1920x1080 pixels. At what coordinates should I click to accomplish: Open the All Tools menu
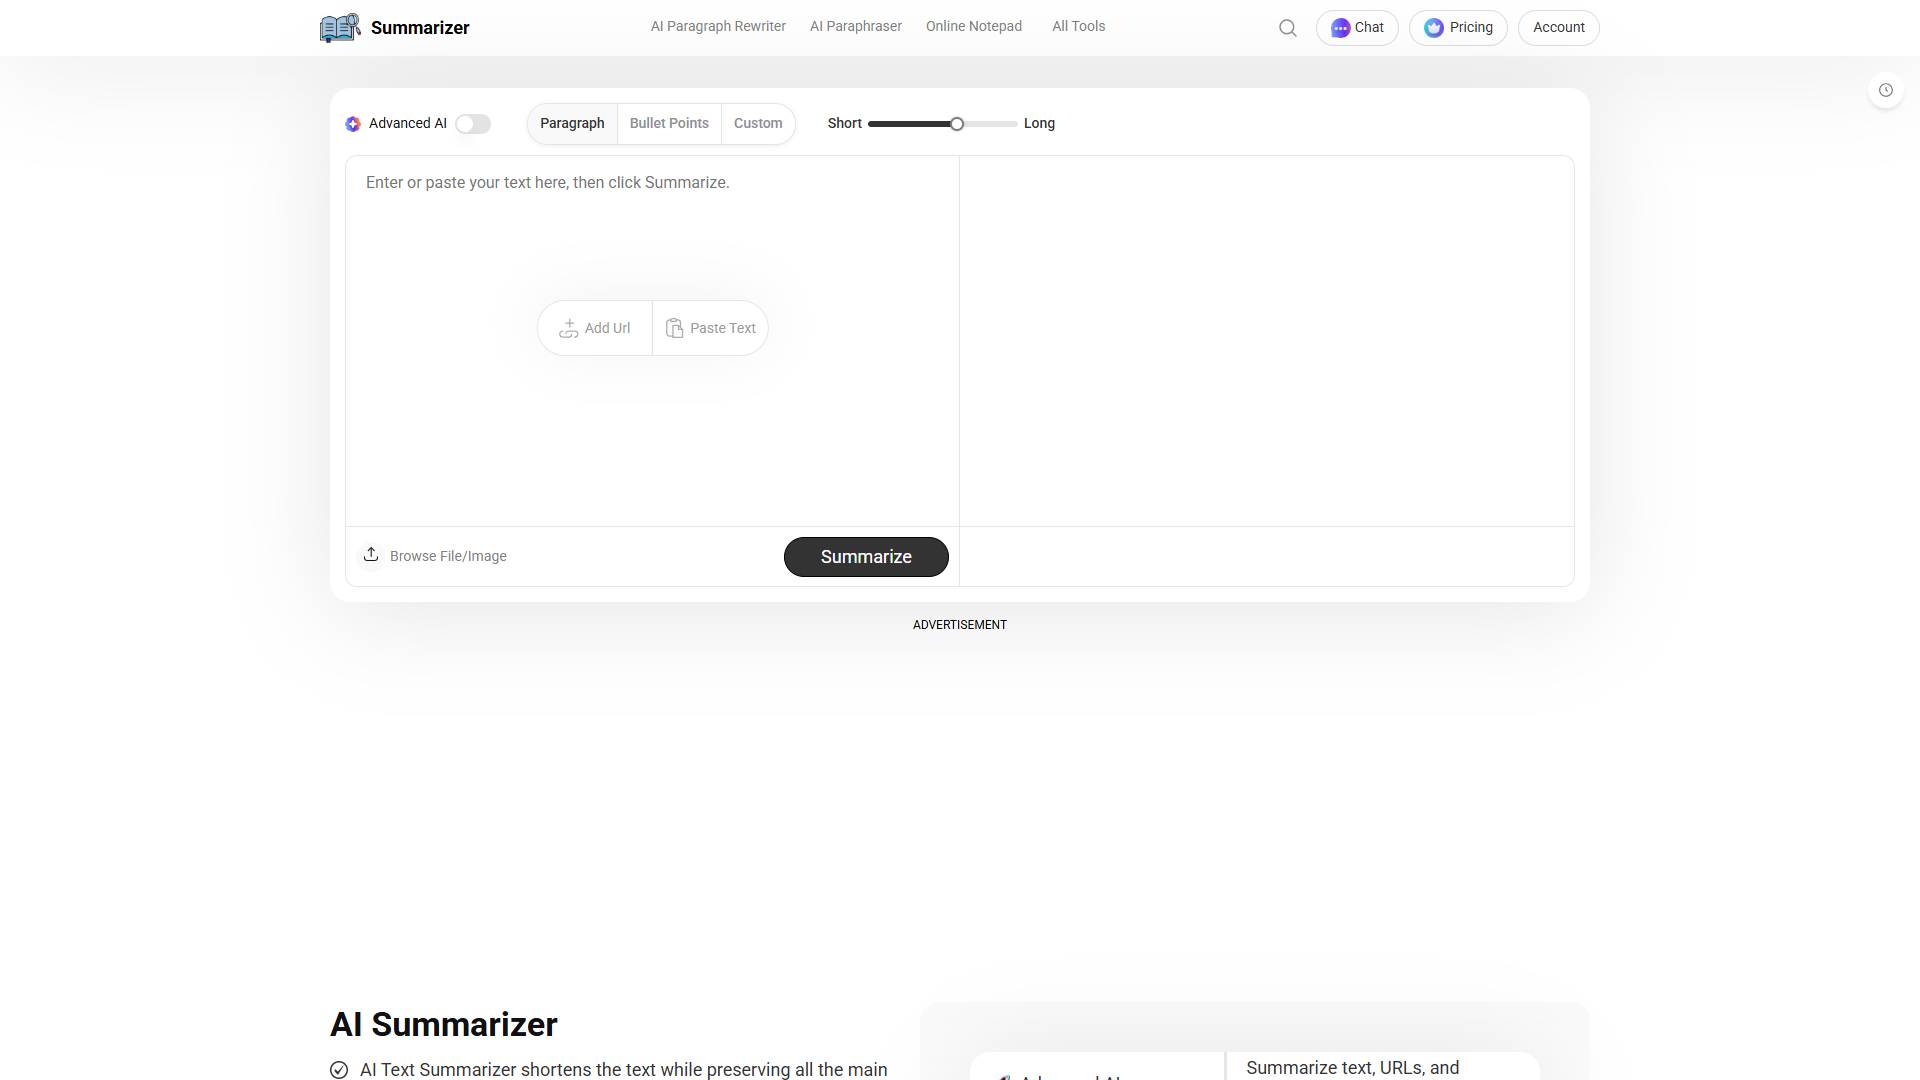click(1079, 27)
